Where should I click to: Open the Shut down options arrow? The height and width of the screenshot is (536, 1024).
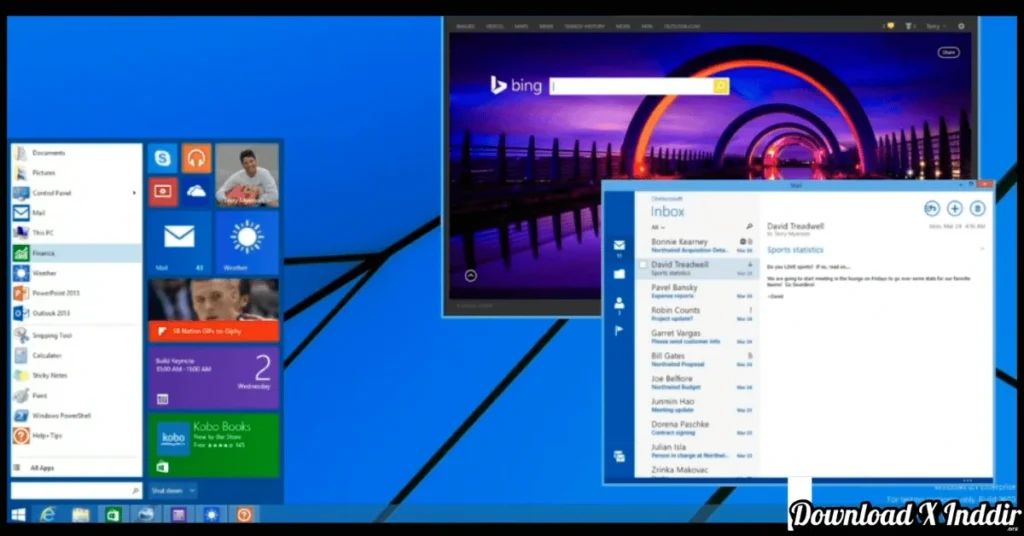point(192,490)
